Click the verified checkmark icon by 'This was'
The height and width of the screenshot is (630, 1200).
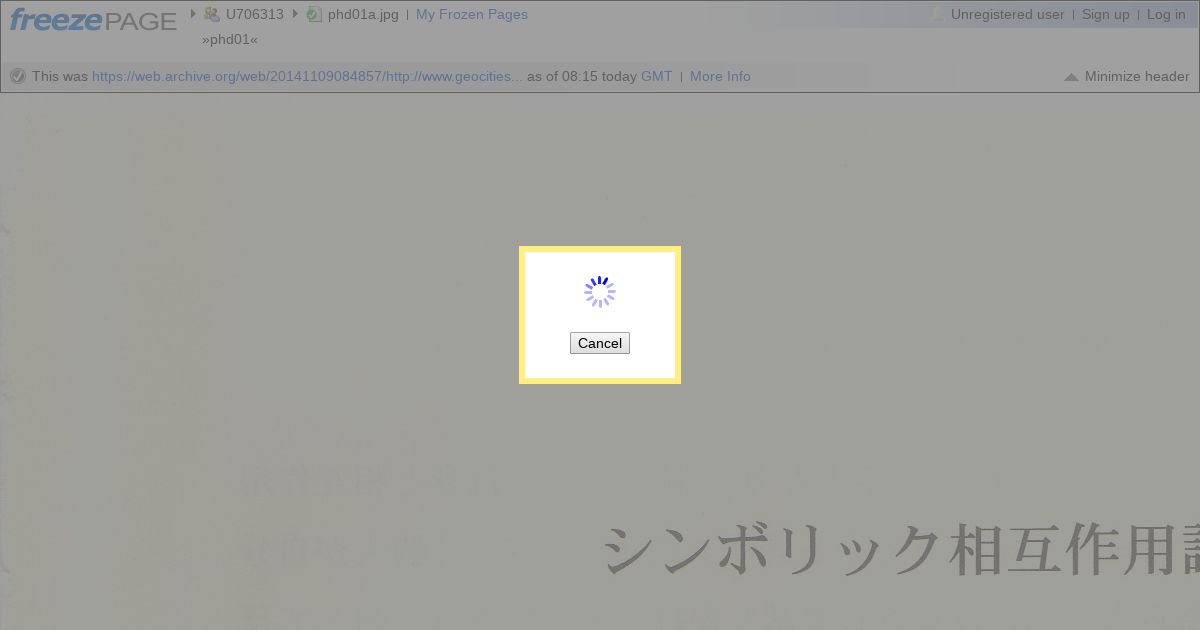[18, 76]
